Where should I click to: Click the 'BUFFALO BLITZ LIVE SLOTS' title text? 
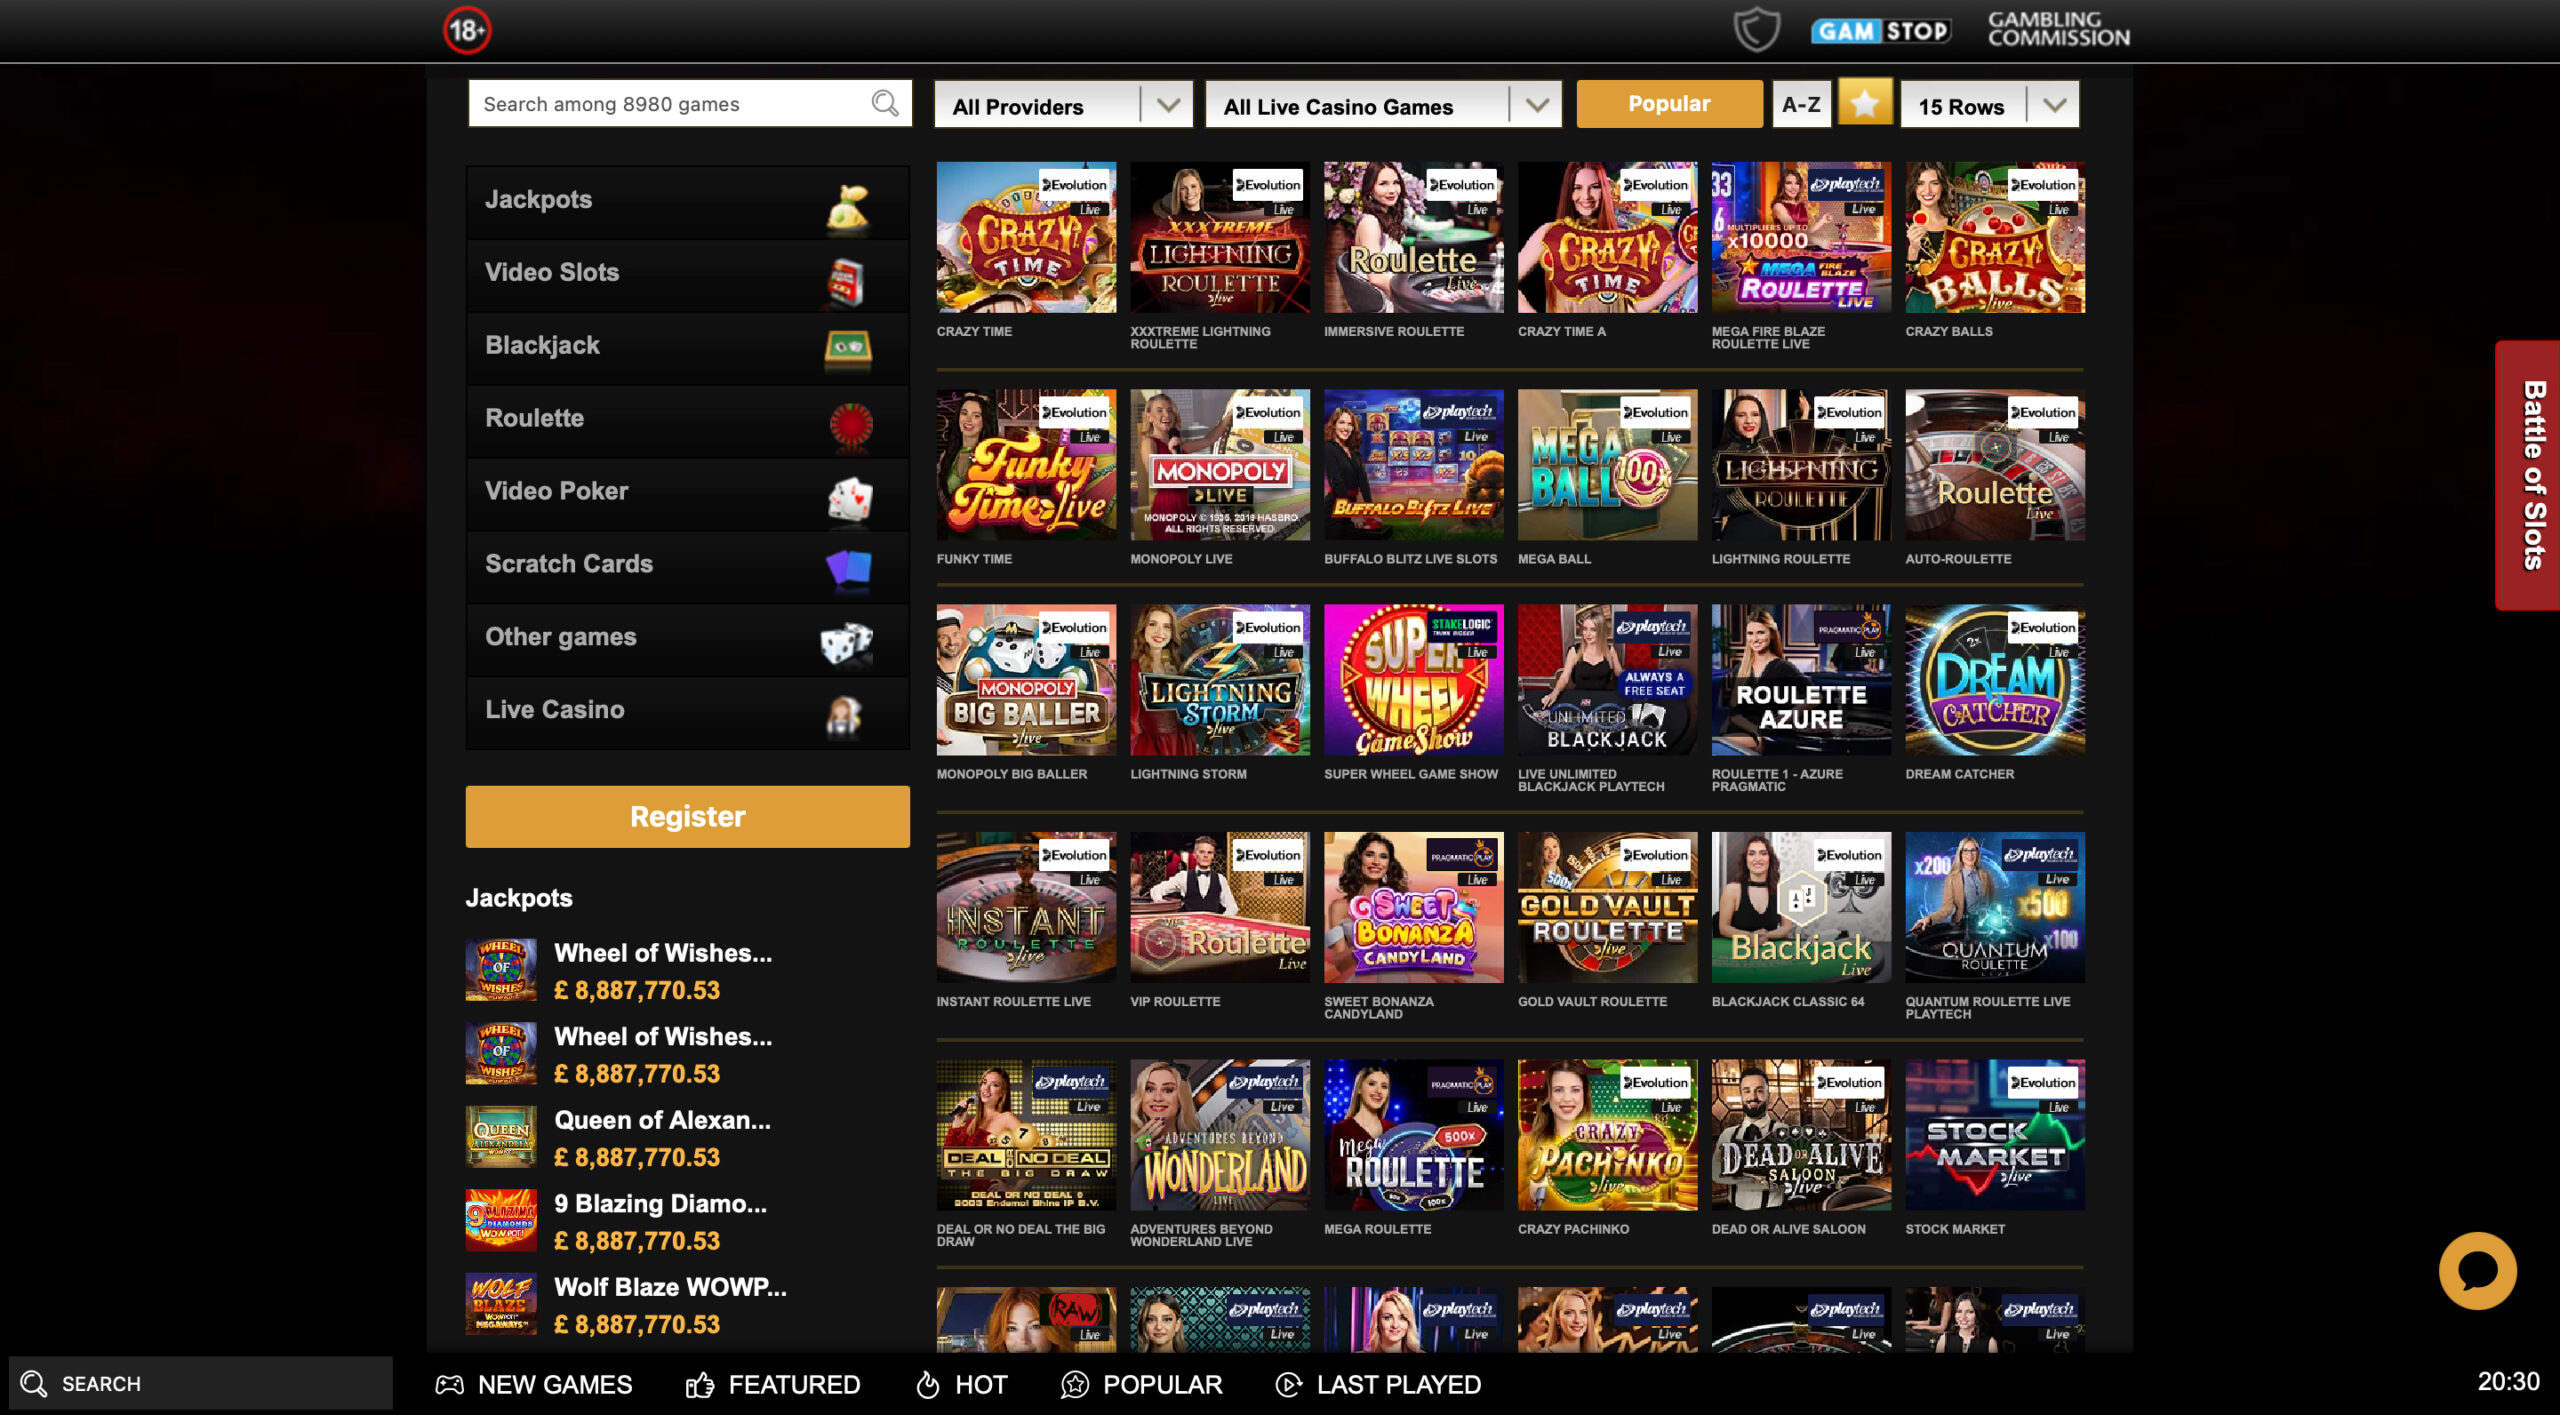[1411, 559]
